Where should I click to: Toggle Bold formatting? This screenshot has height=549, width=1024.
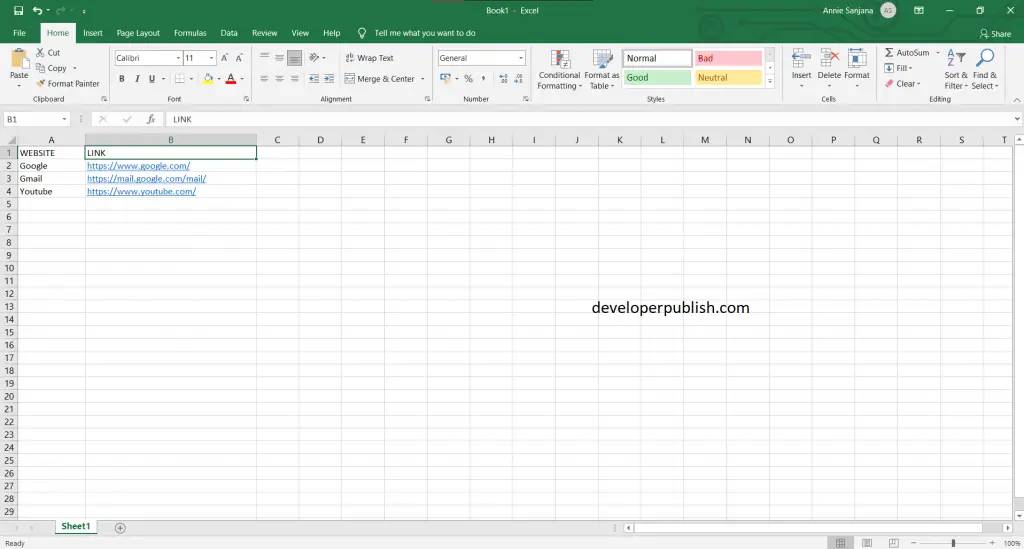coord(121,79)
